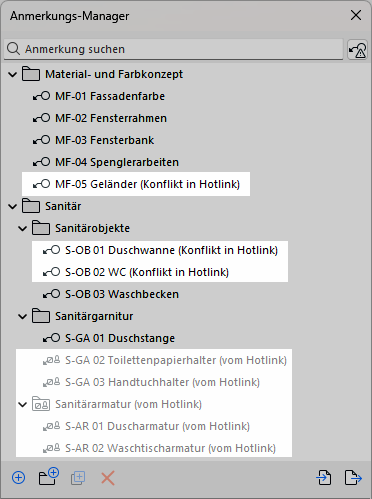The width and height of the screenshot is (372, 499).
Task: Click the red delete X icon
Action: point(108,478)
